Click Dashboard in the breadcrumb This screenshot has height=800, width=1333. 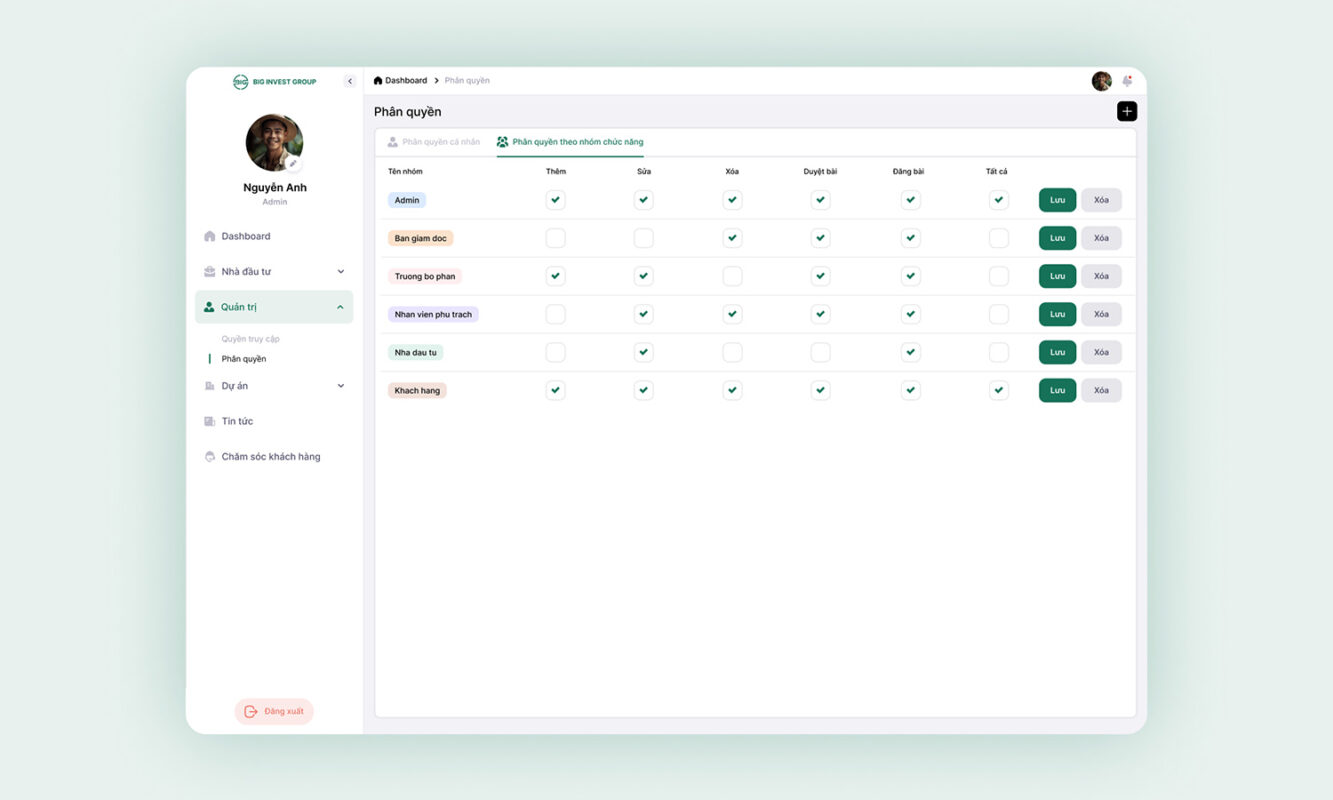405,81
